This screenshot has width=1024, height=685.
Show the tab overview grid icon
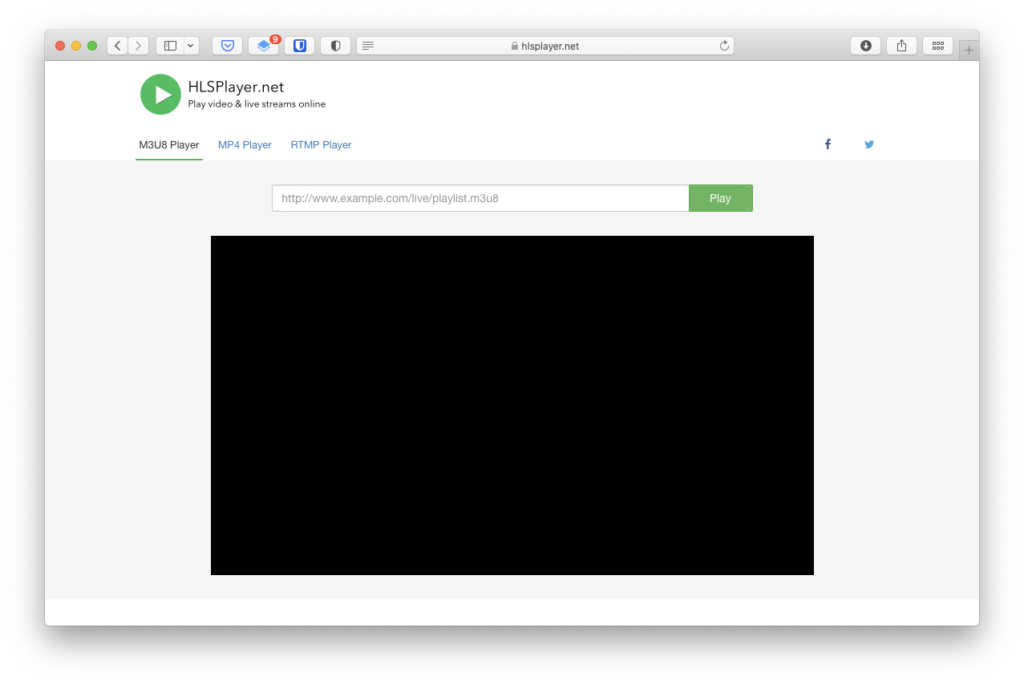(938, 46)
